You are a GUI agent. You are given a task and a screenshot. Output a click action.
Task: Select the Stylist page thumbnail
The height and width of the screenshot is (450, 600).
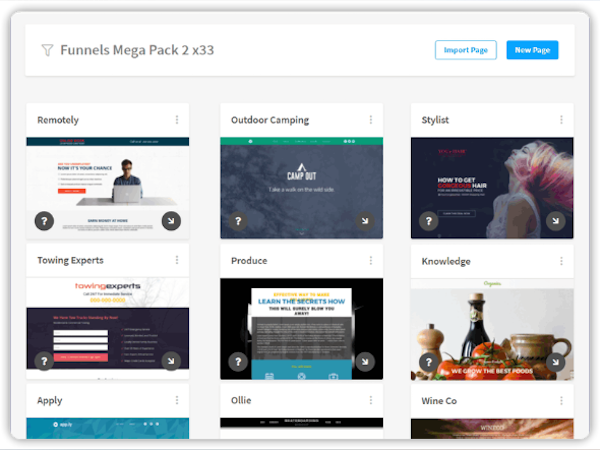pos(492,188)
